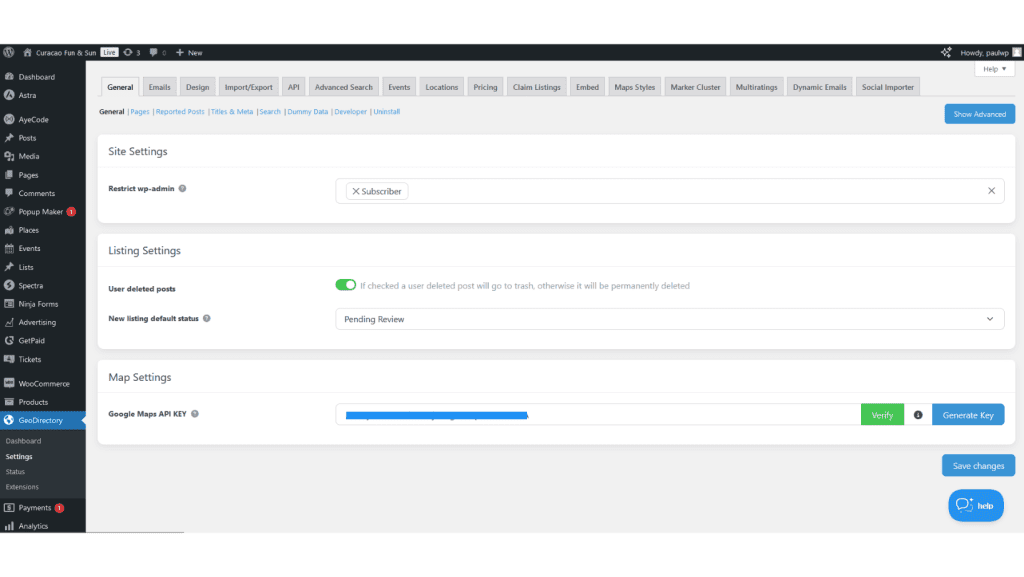
Task: Open the Media library from the sidebar
Action: pos(27,155)
